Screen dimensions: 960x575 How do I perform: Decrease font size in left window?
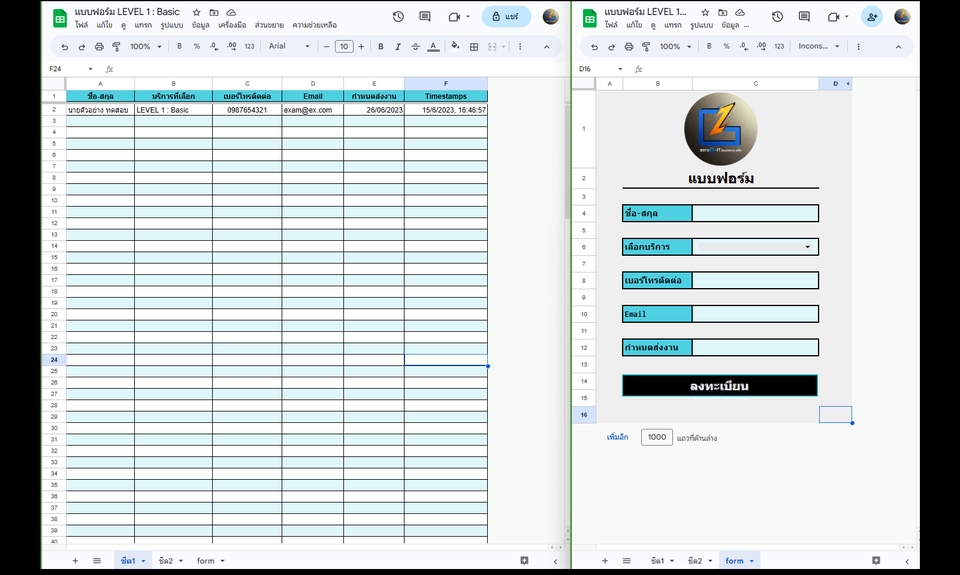pos(326,47)
